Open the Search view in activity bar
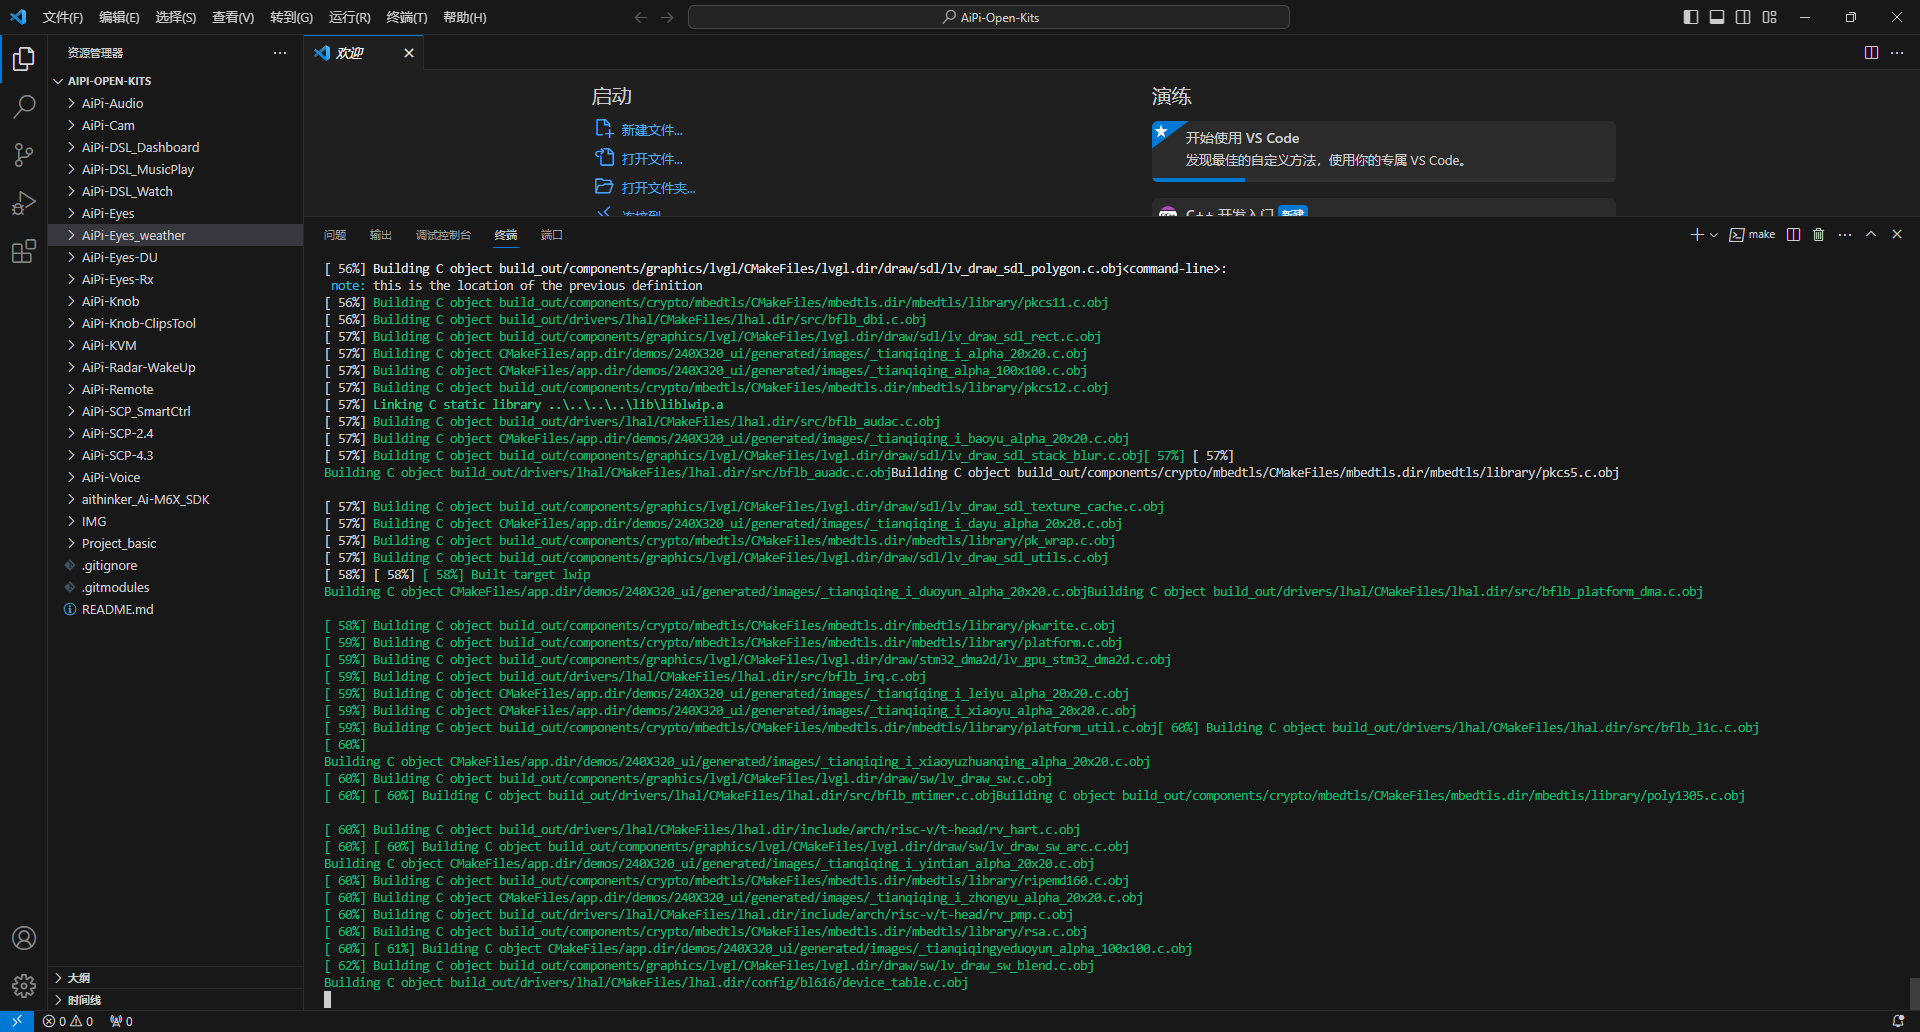 point(24,107)
